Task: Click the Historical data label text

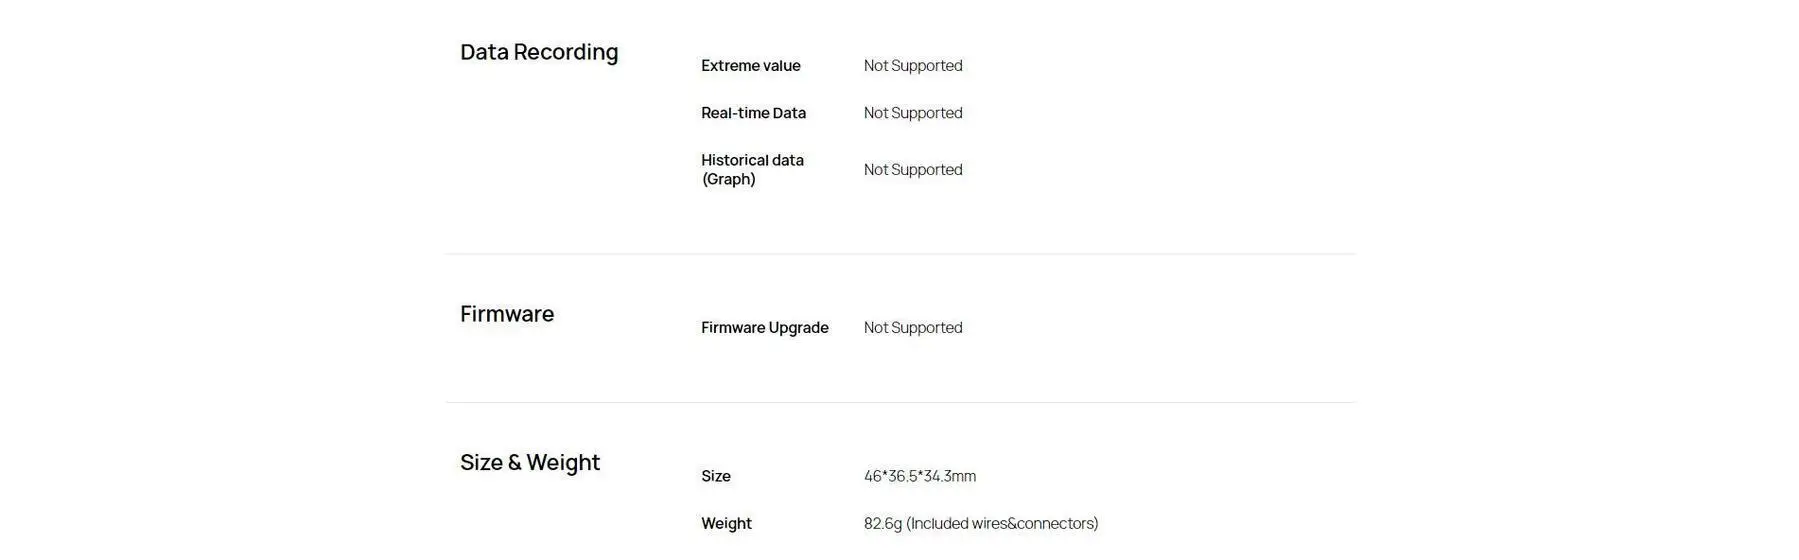Action: [x=752, y=160]
